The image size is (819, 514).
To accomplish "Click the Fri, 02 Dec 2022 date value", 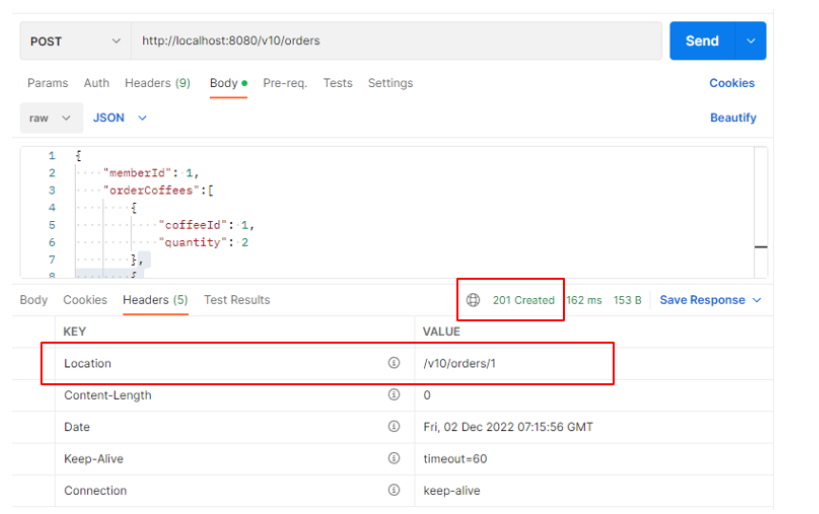I will click(508, 427).
